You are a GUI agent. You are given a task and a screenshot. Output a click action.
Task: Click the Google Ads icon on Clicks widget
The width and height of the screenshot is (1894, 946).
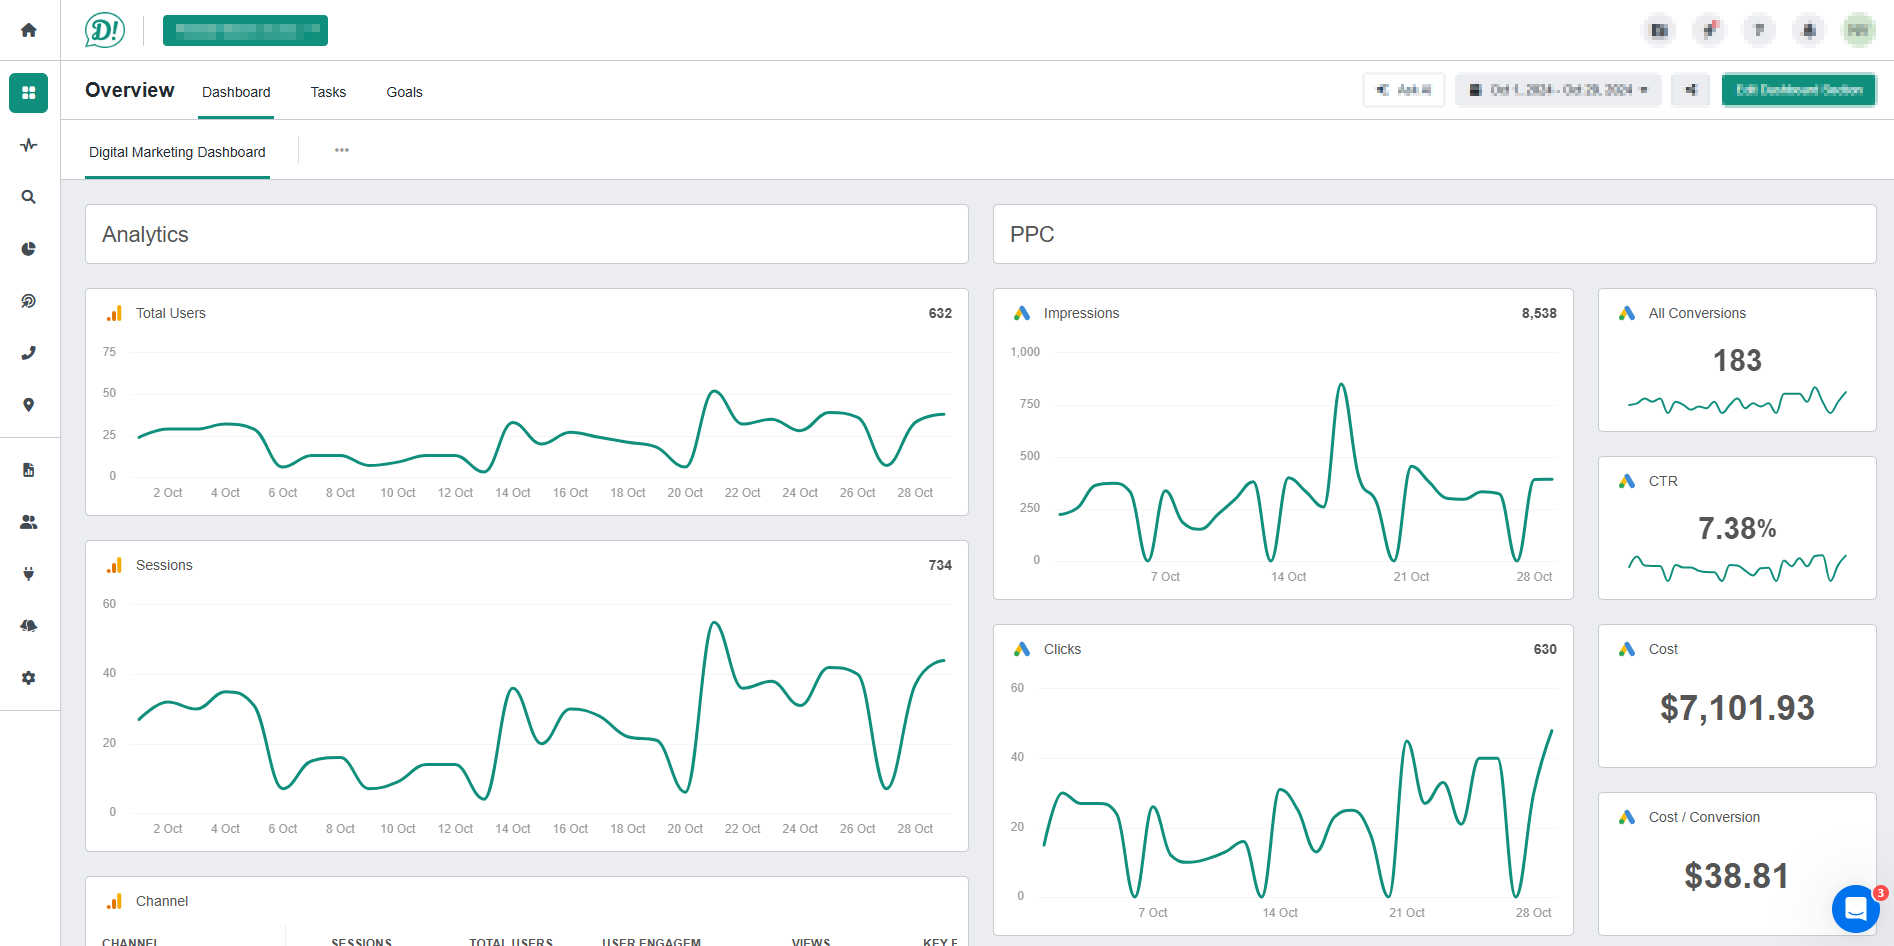[x=1022, y=649]
